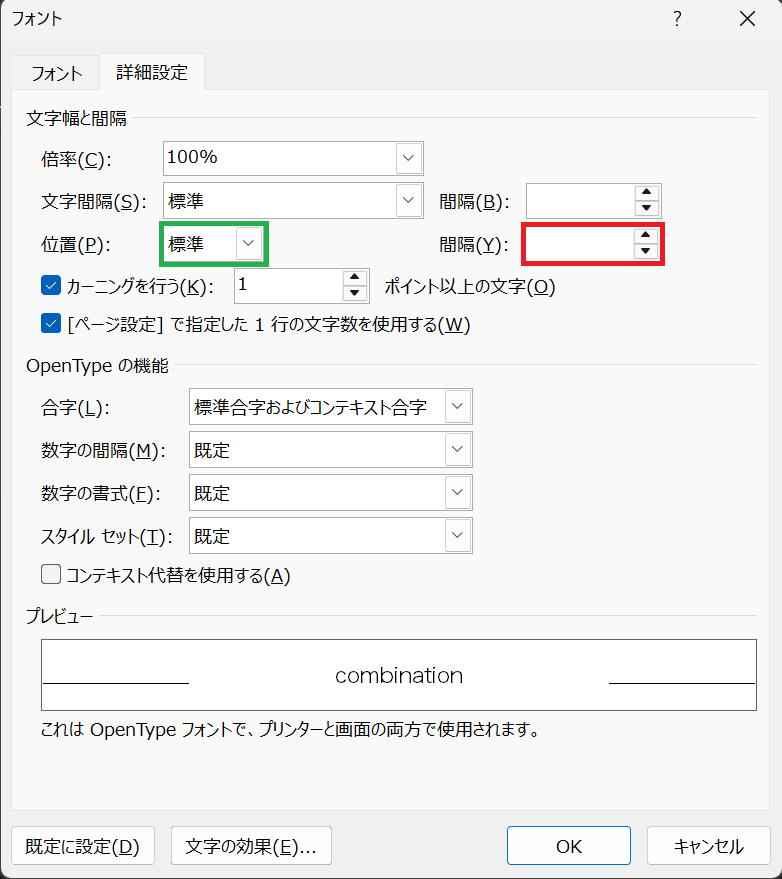This screenshot has height=879, width=782.
Task: Uncheck the ページ設定 1 行の文字数 option
Action: coord(52,324)
